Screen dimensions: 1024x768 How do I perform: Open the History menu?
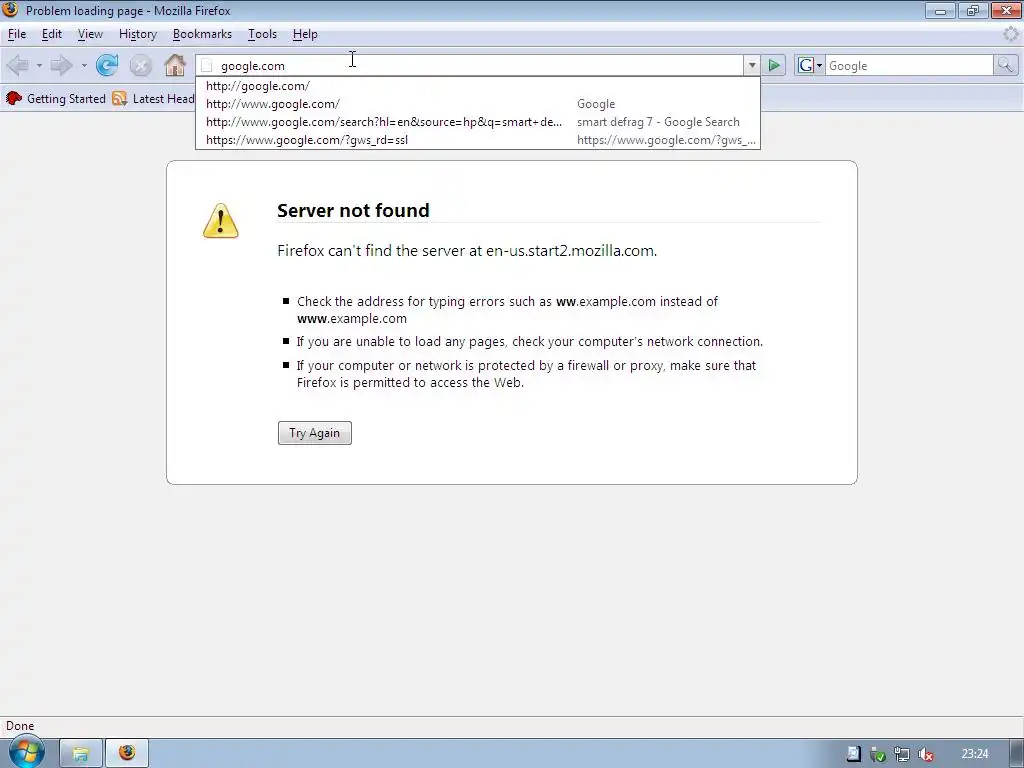coord(138,34)
